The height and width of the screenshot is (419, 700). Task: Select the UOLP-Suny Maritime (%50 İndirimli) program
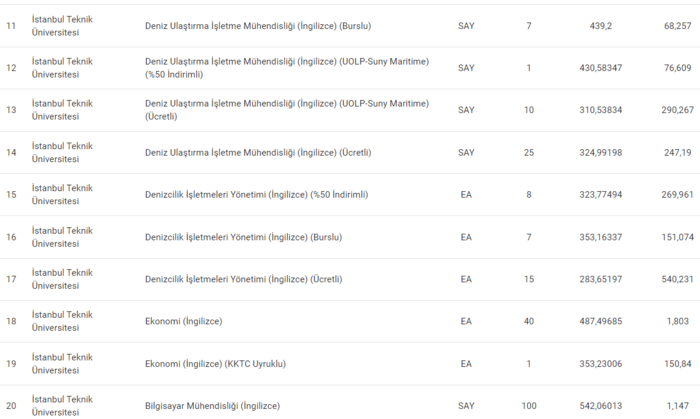point(287,68)
